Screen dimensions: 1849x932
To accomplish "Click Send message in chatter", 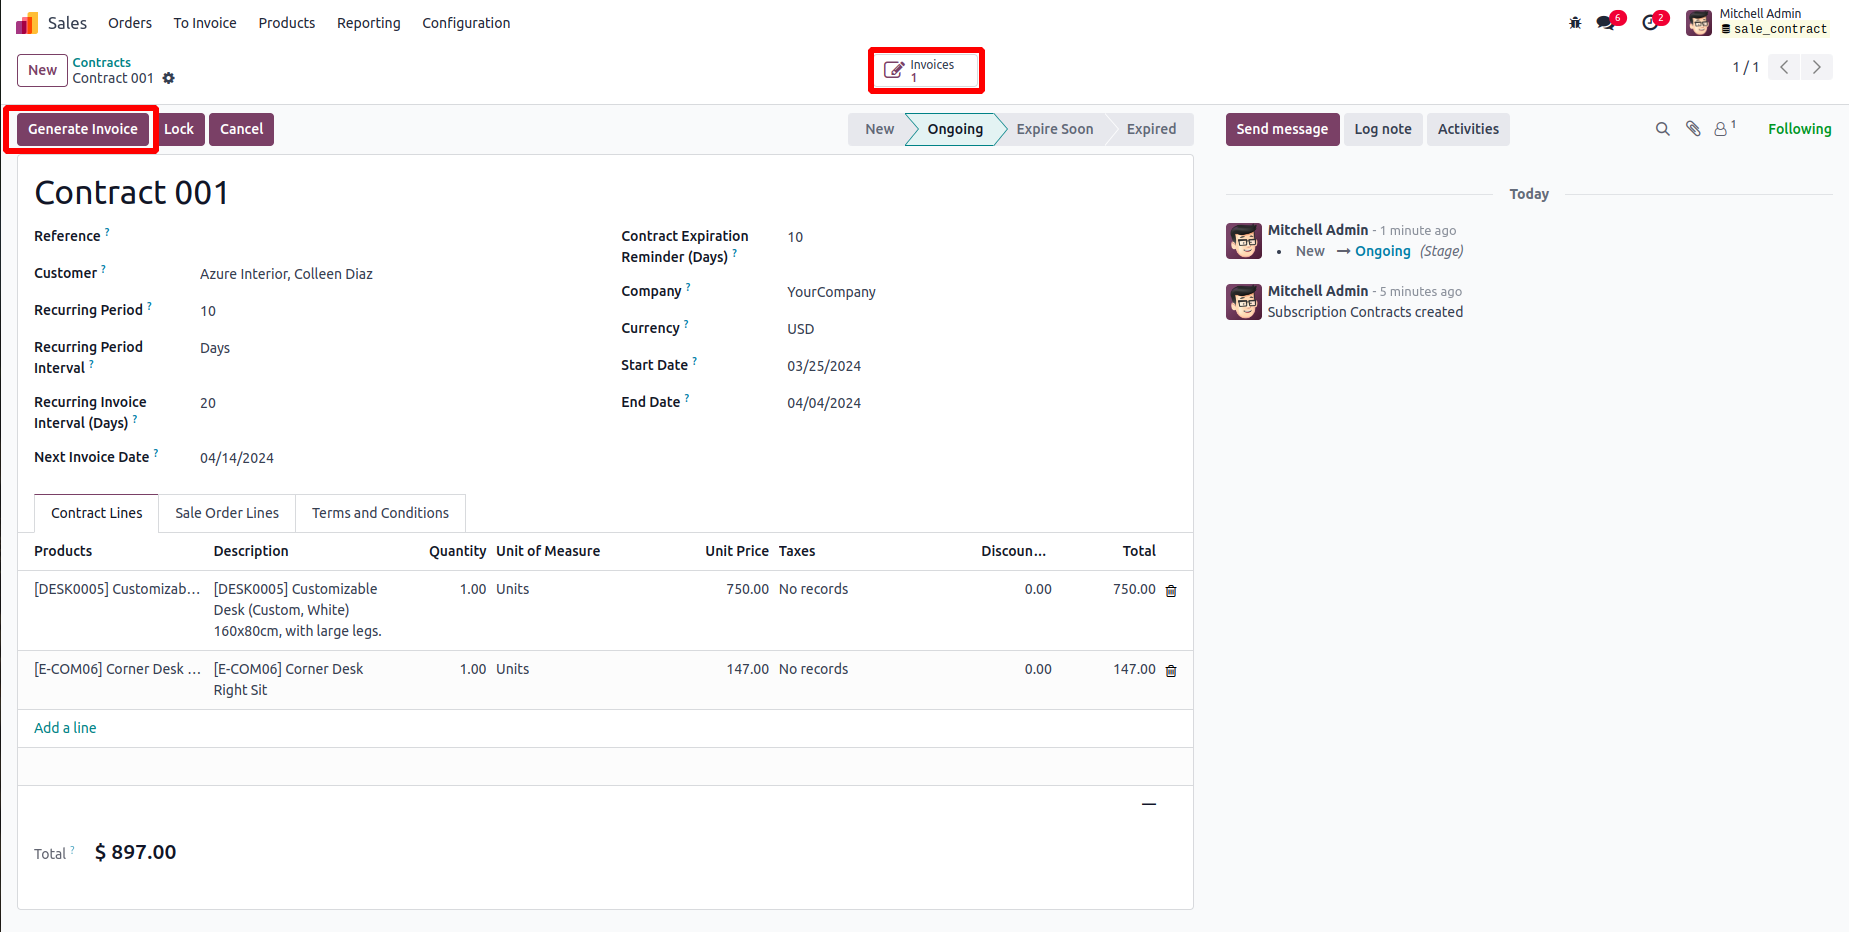I will 1282,129.
